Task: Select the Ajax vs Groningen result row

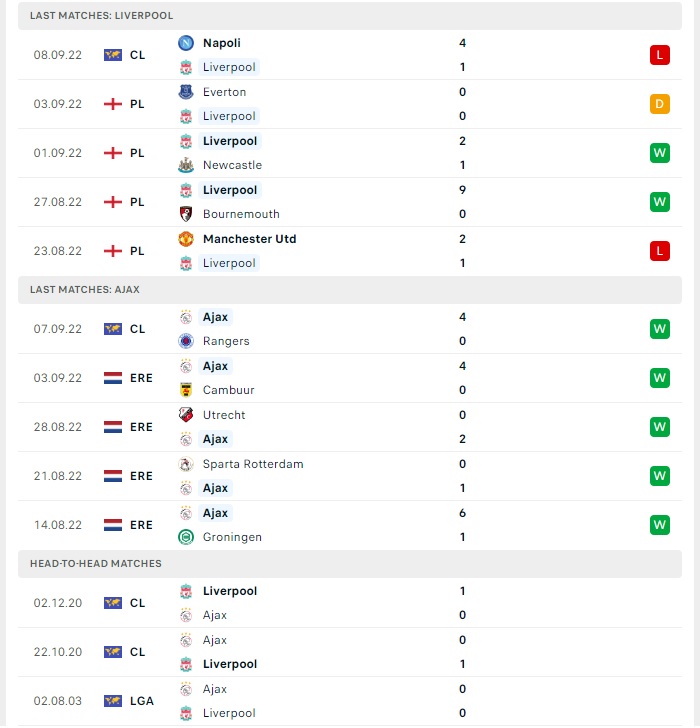Action: click(350, 525)
